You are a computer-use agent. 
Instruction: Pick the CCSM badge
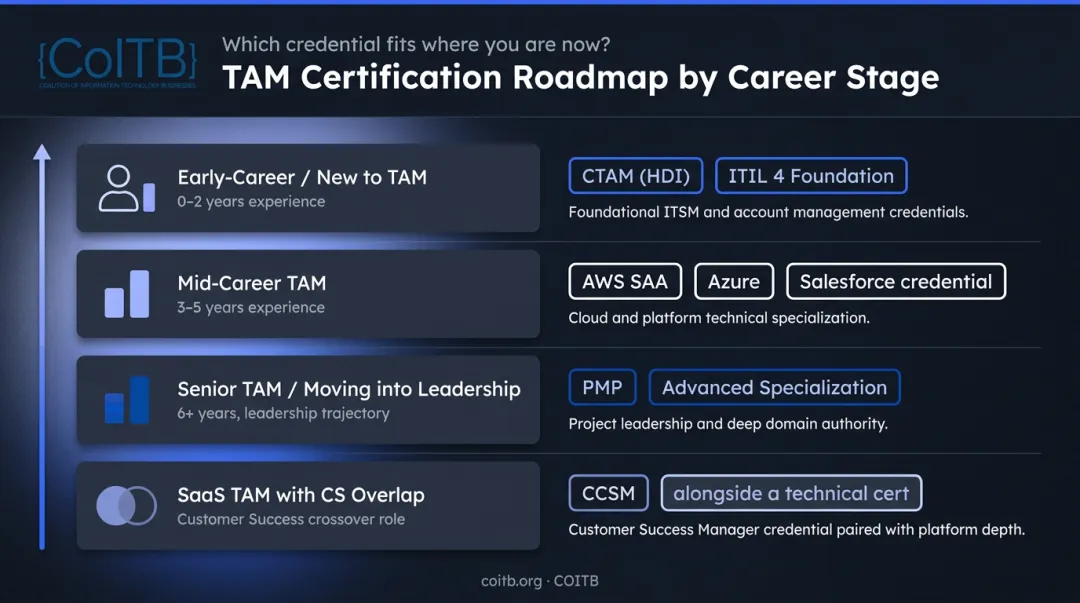click(x=608, y=493)
